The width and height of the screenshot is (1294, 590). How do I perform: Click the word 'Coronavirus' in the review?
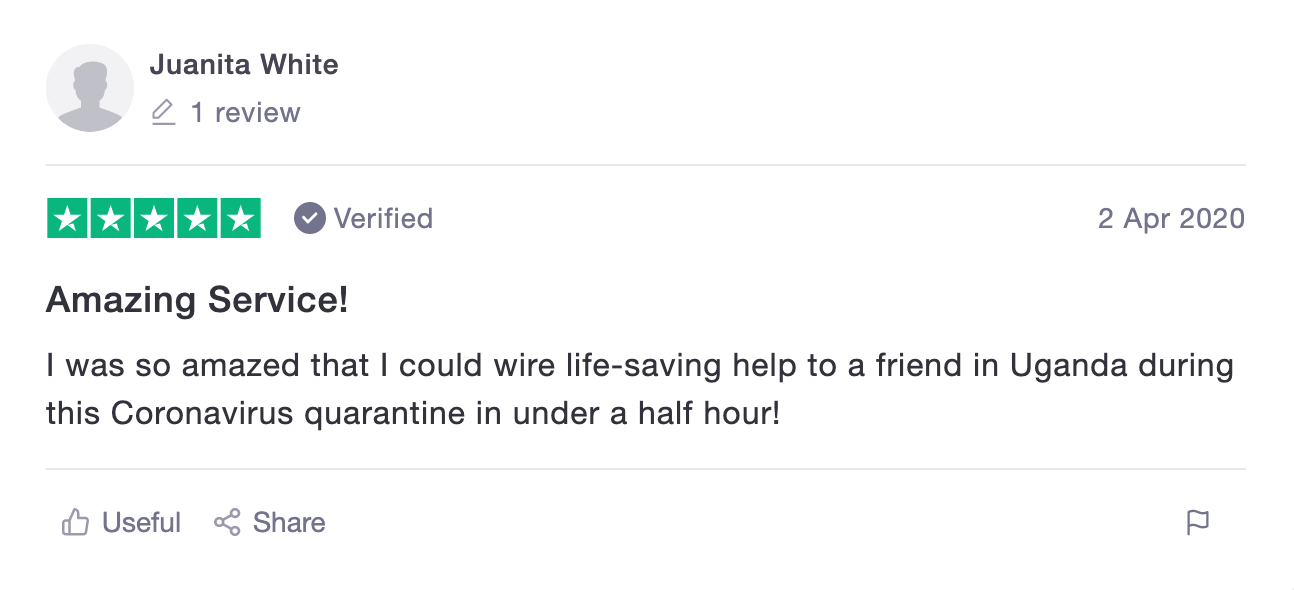pos(203,413)
